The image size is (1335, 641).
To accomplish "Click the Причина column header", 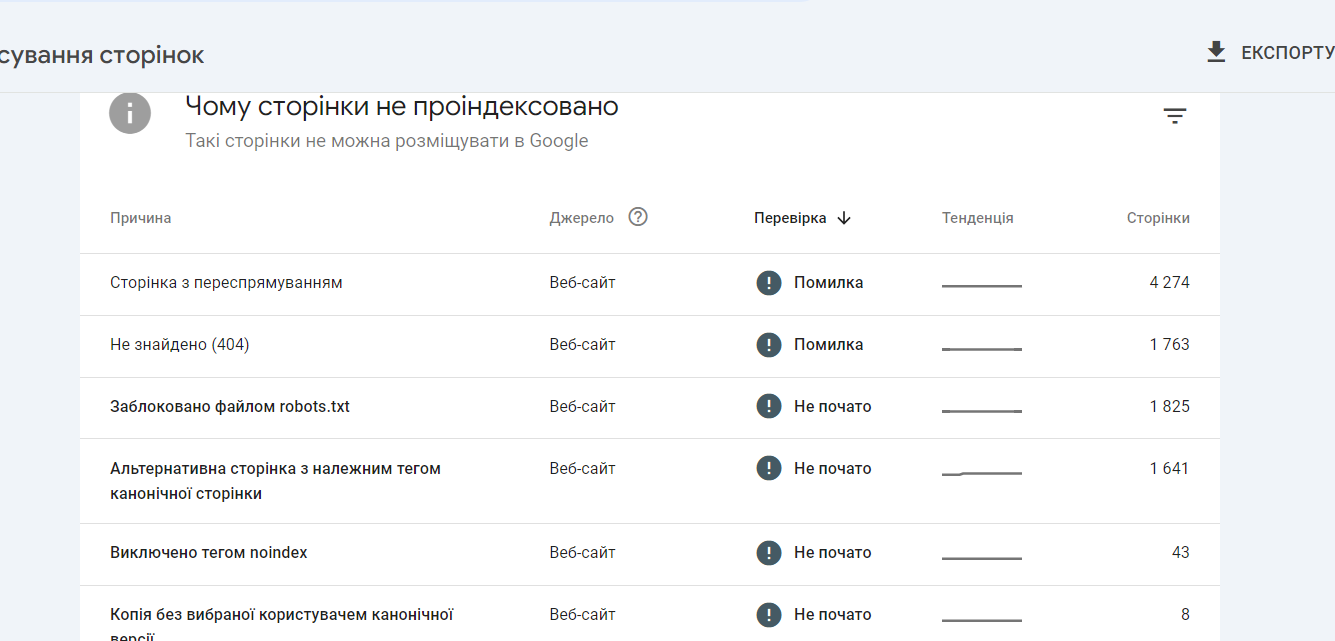I will tap(140, 218).
